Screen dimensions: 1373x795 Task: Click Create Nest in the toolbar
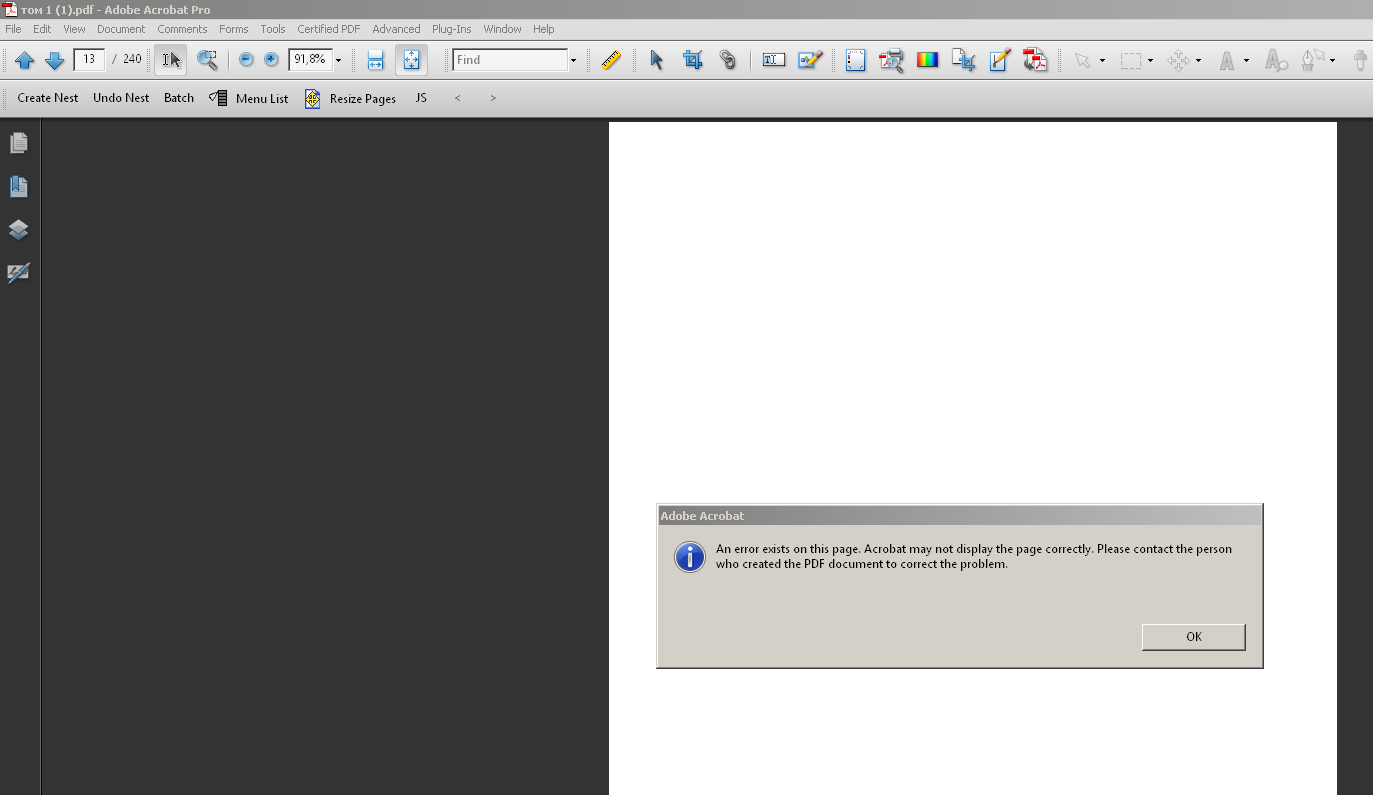tap(48, 98)
